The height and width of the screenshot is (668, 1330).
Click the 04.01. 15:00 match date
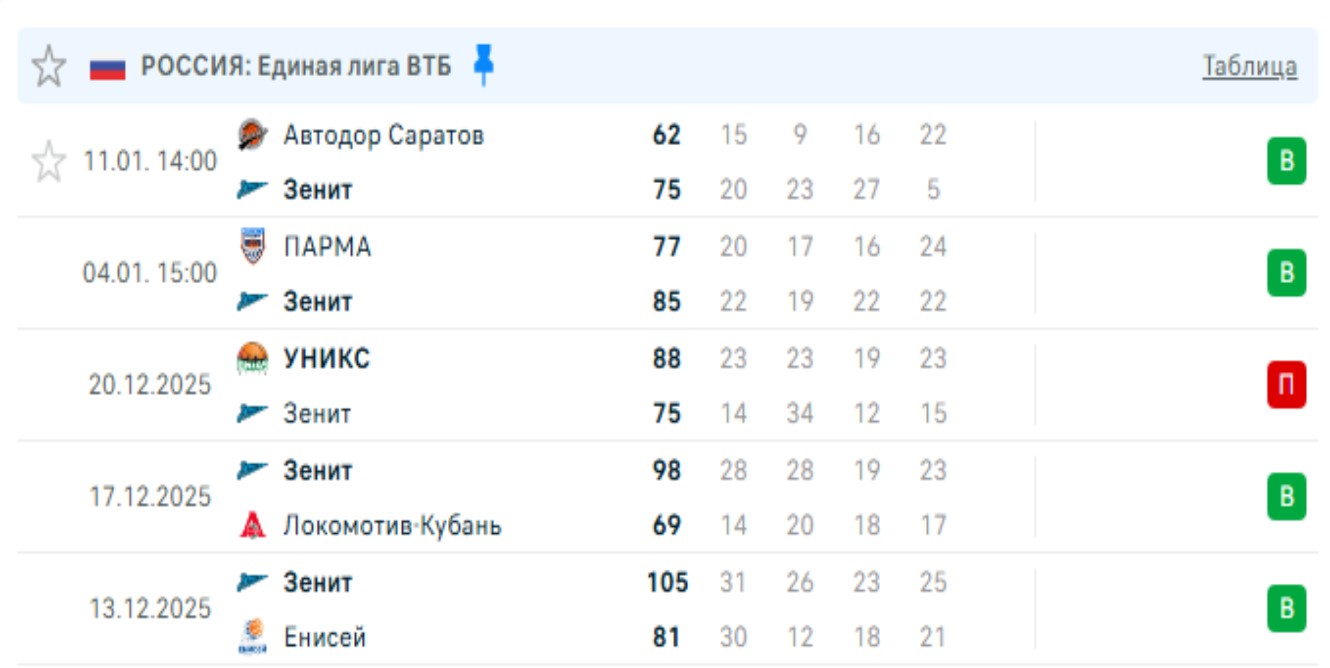pyautogui.click(x=150, y=273)
